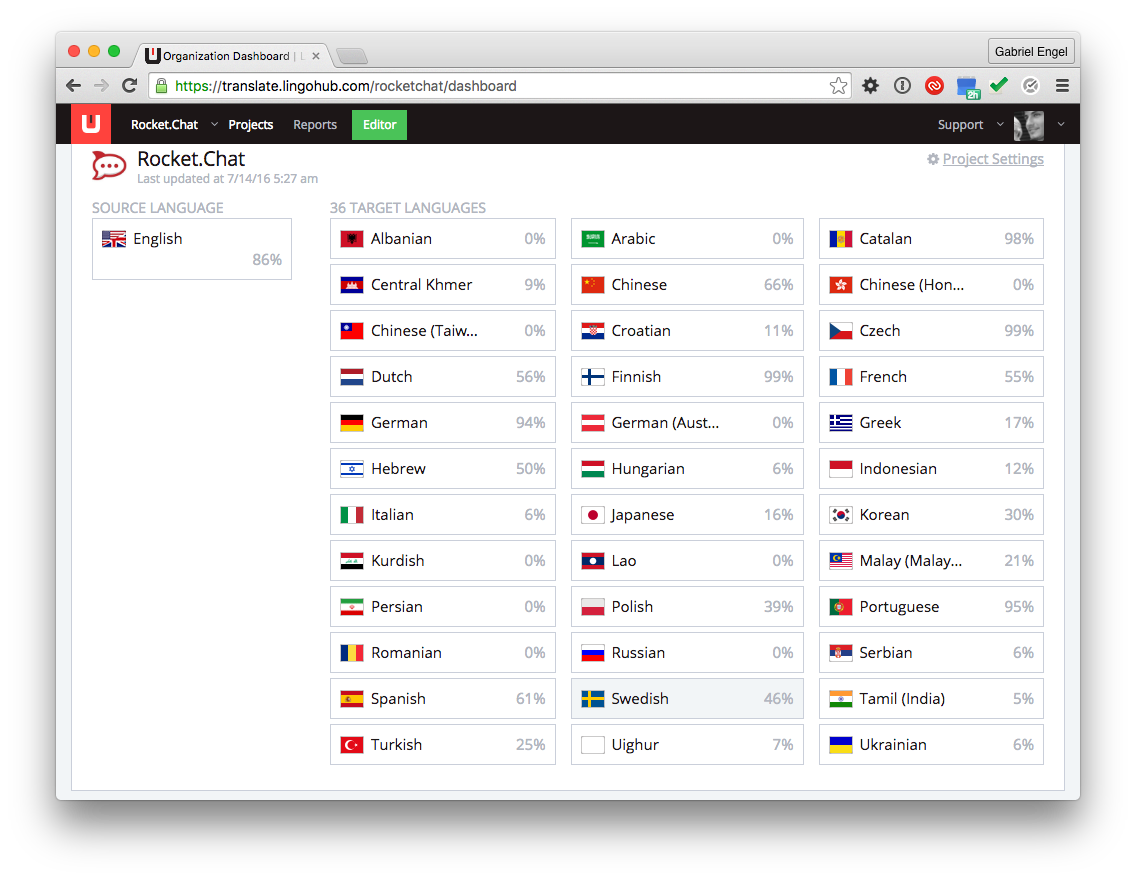Click the Rocket.Chat project title
Image resolution: width=1136 pixels, height=880 pixels.
pos(191,159)
